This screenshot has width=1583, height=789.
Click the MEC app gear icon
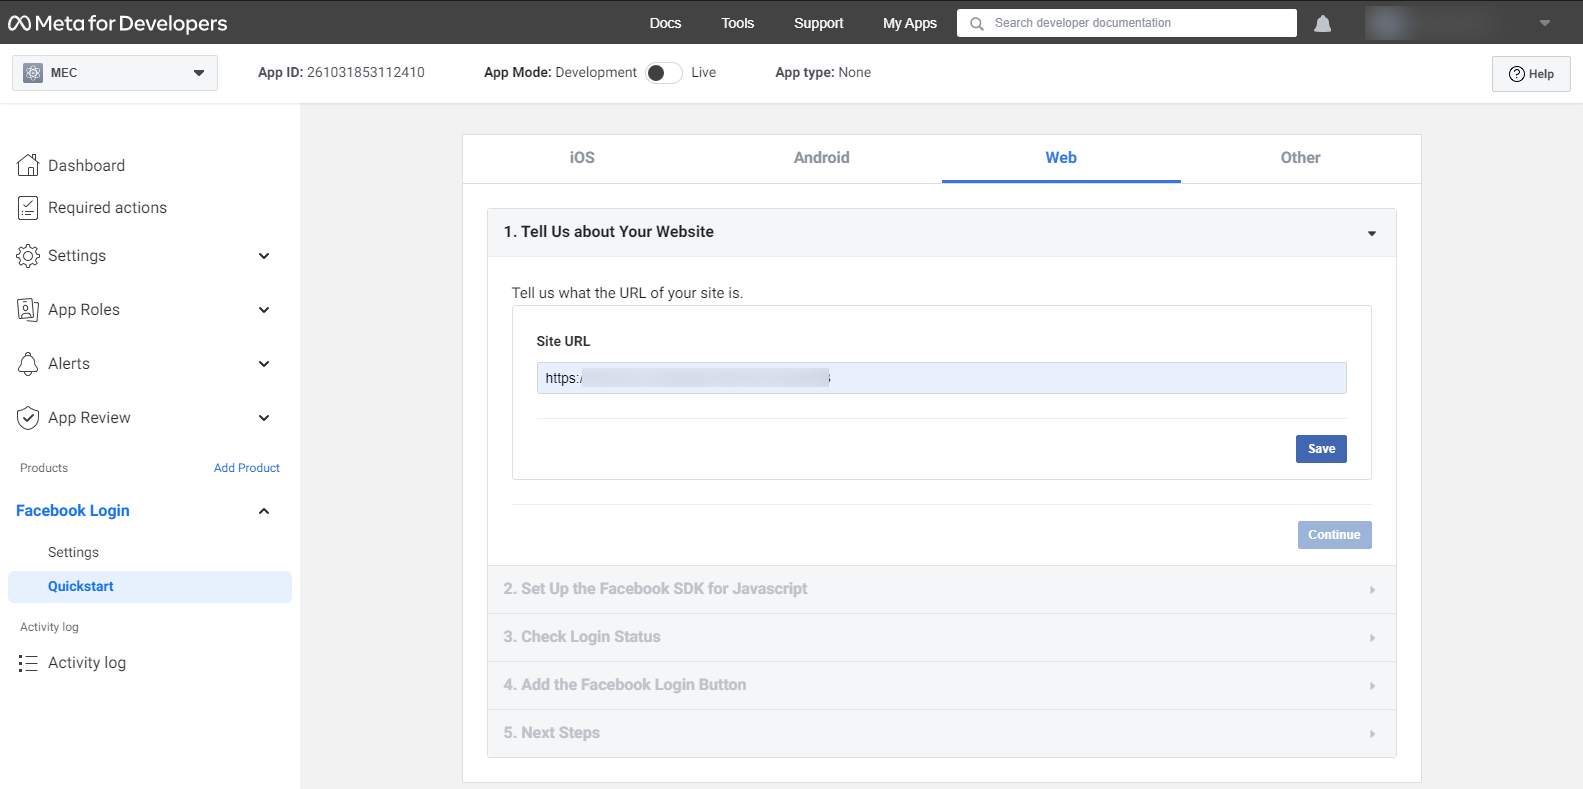click(33, 73)
